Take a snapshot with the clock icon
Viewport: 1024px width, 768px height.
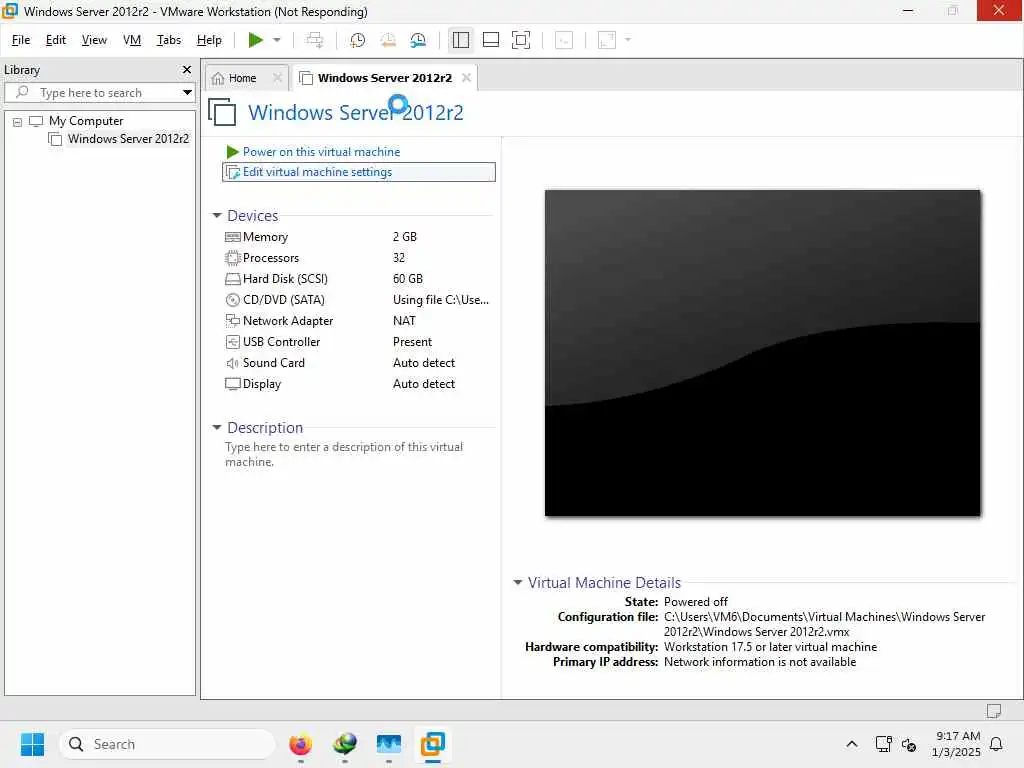pyautogui.click(x=357, y=40)
